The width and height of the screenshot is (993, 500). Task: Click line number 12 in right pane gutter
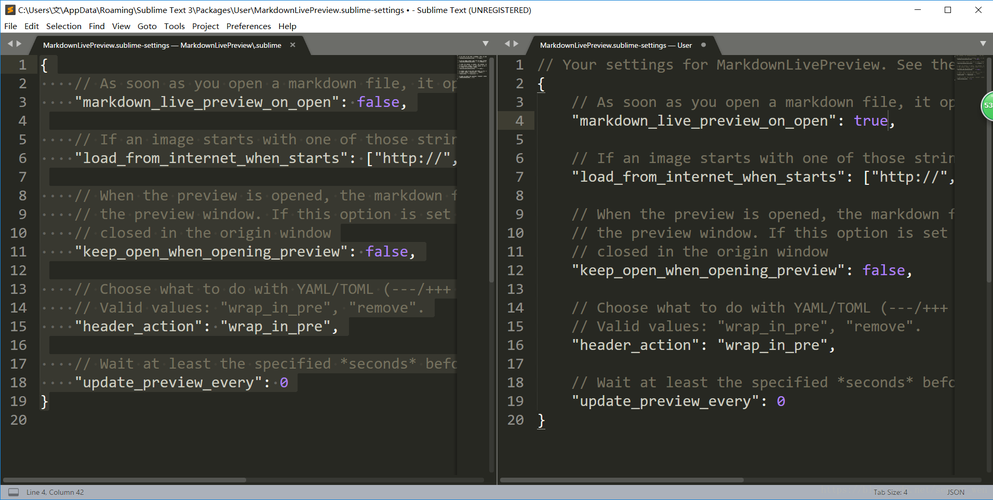click(x=515, y=270)
